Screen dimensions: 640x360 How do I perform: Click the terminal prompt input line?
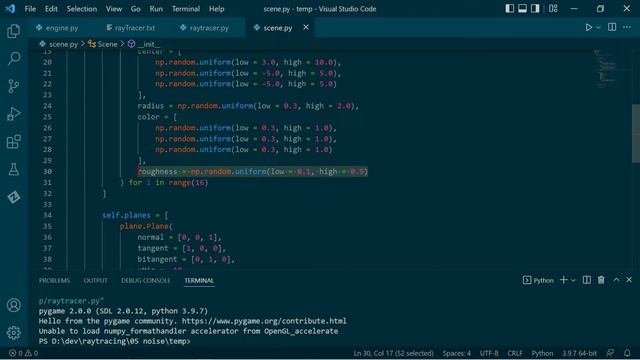coord(114,341)
